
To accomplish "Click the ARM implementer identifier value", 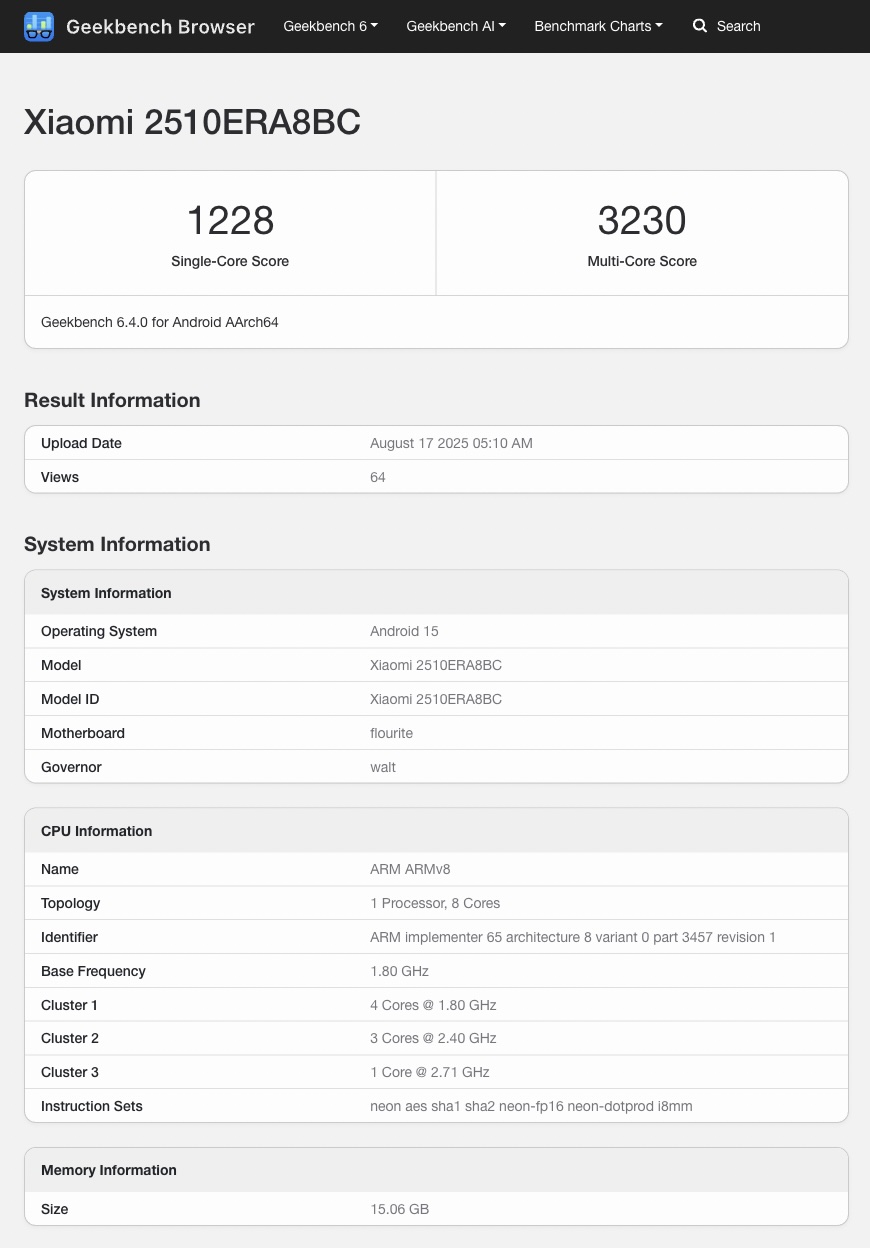I will pyautogui.click(x=572, y=937).
